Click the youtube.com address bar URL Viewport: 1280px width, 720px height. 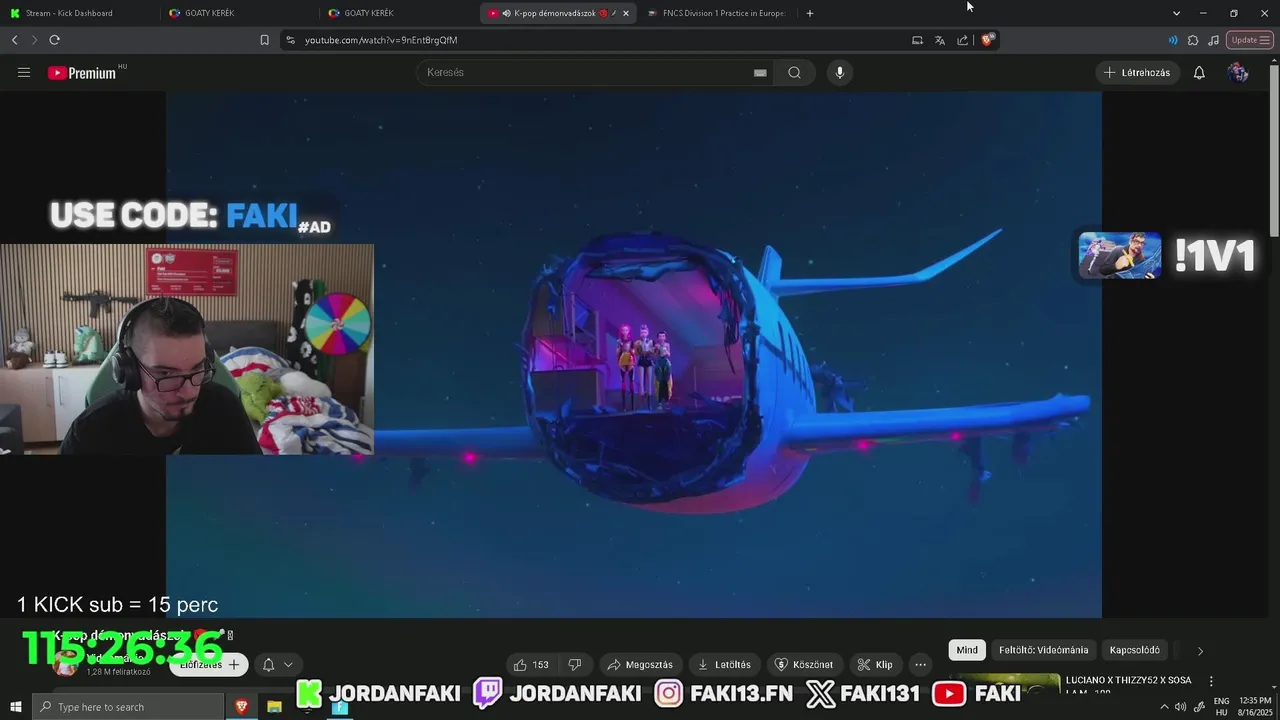click(x=381, y=40)
